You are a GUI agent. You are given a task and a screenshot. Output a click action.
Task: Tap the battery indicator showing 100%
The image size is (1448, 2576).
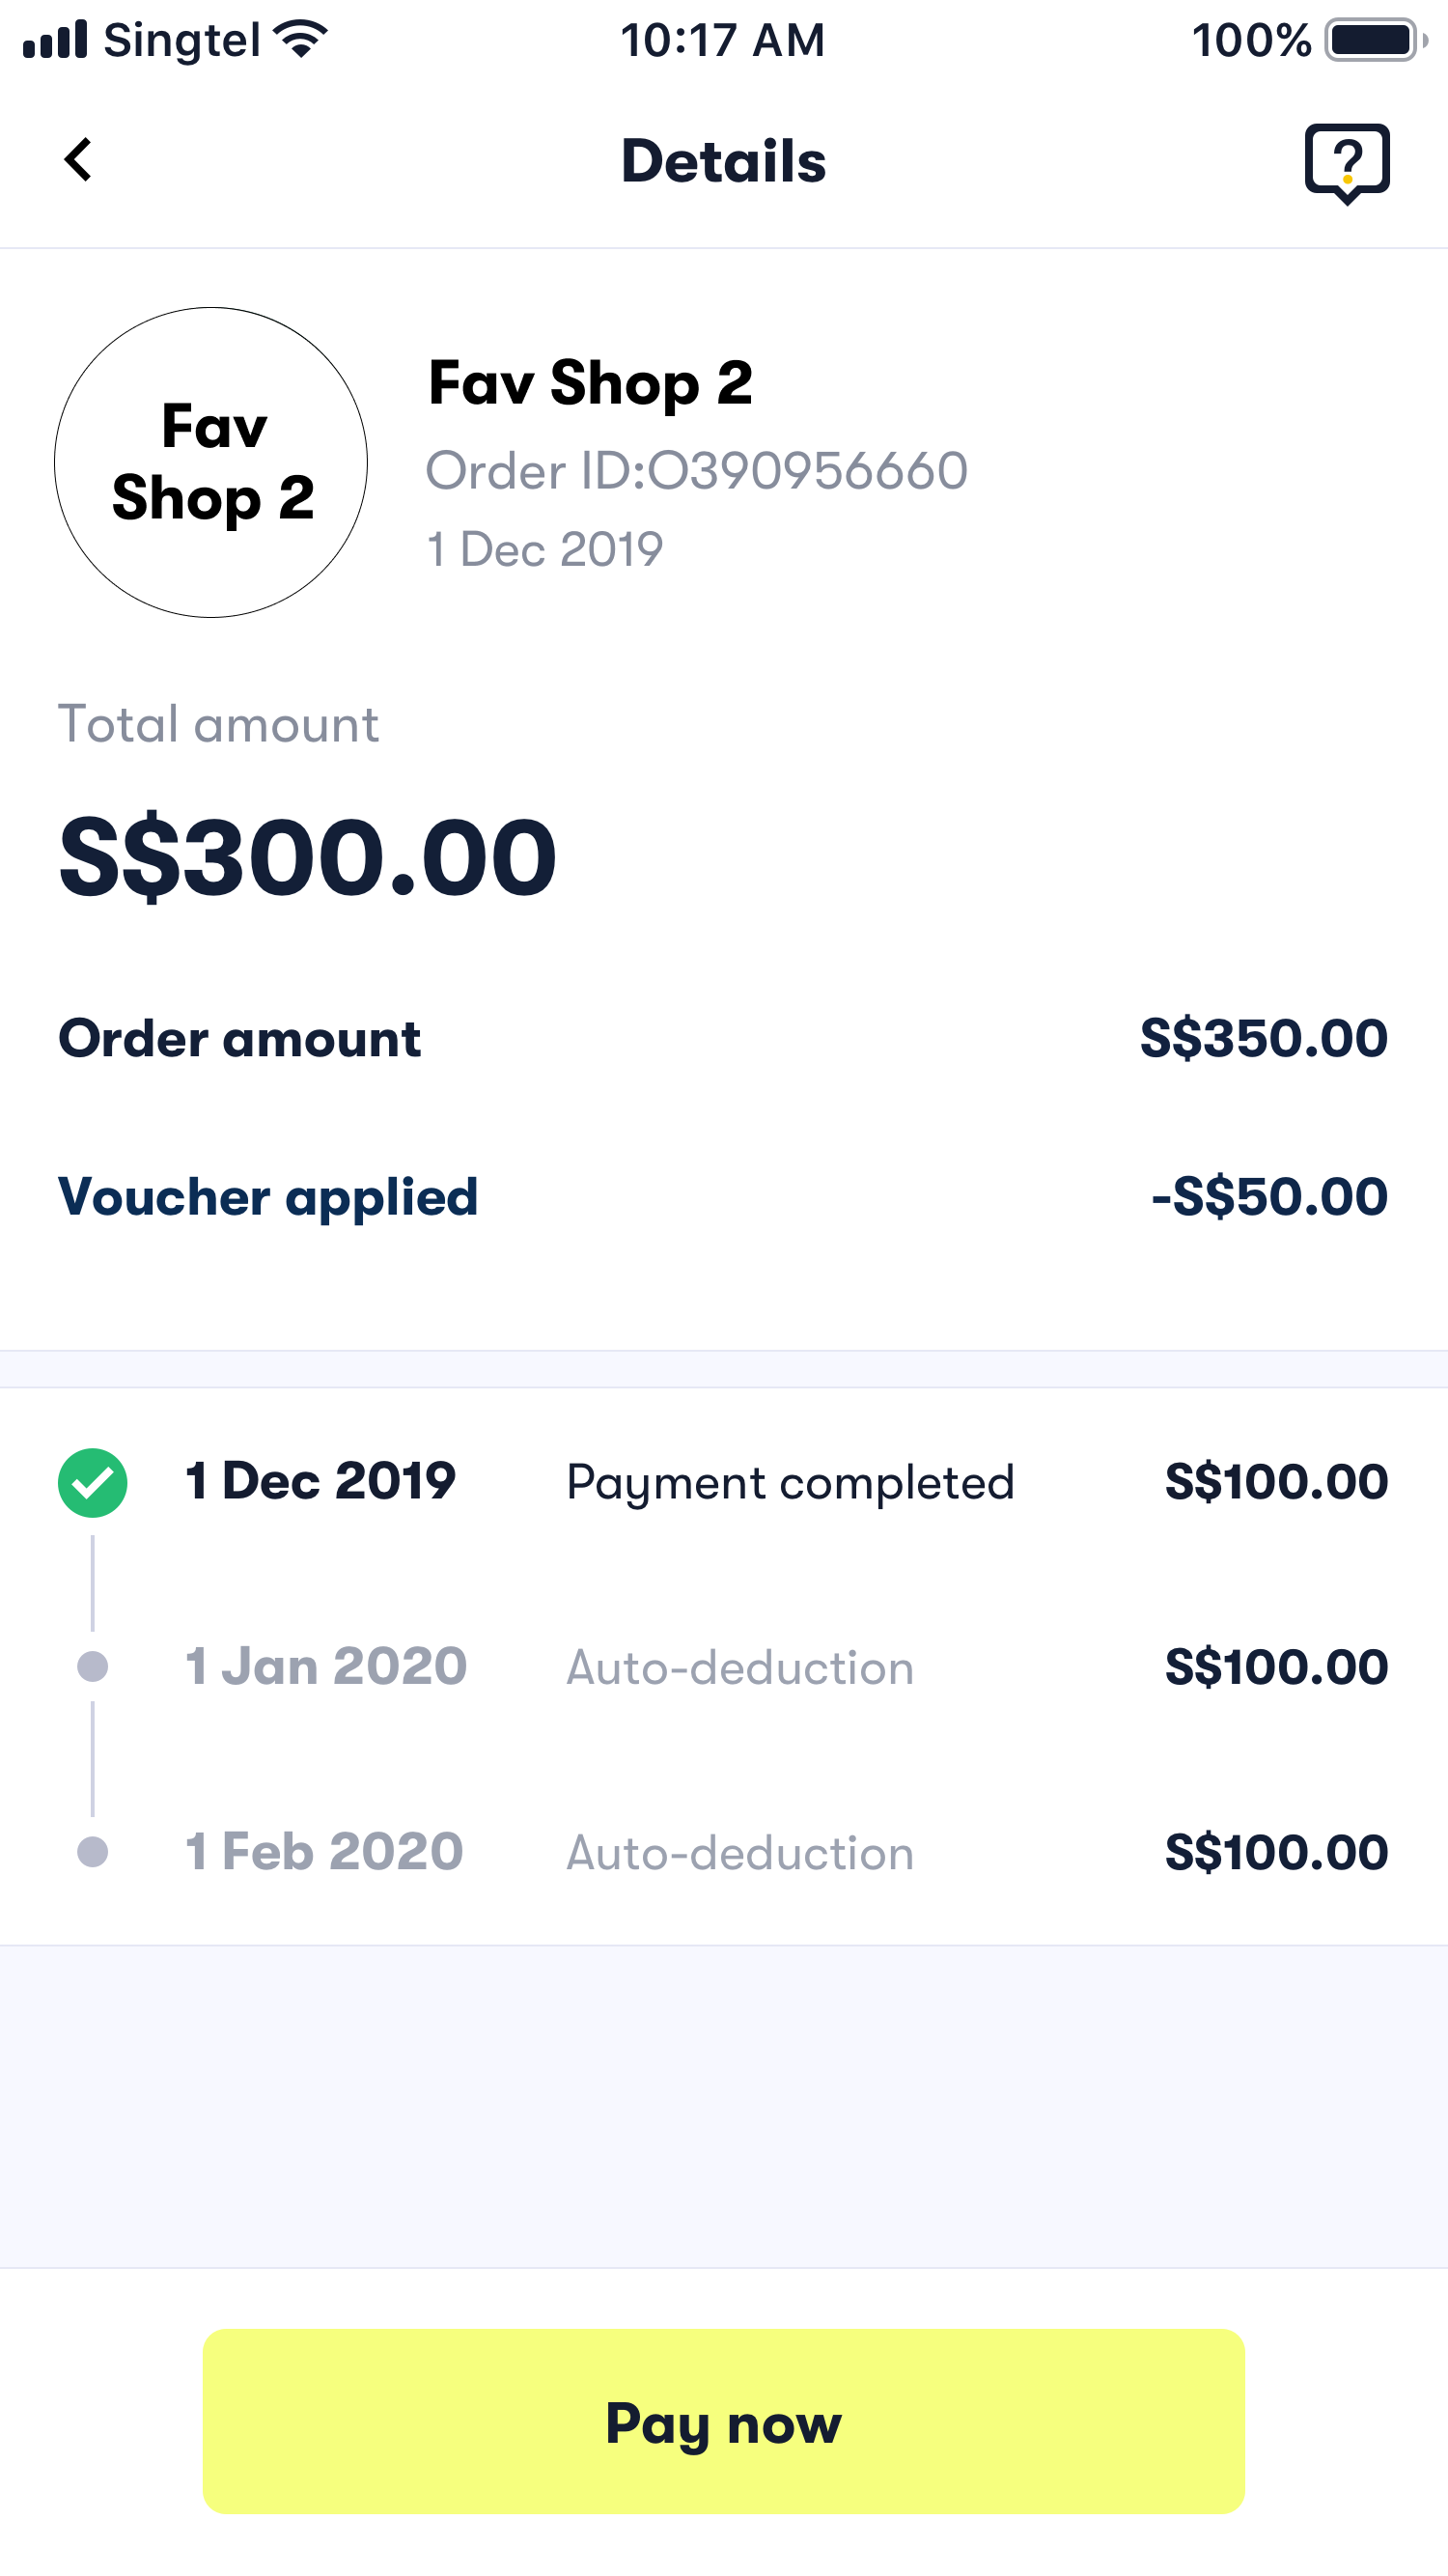click(1370, 40)
